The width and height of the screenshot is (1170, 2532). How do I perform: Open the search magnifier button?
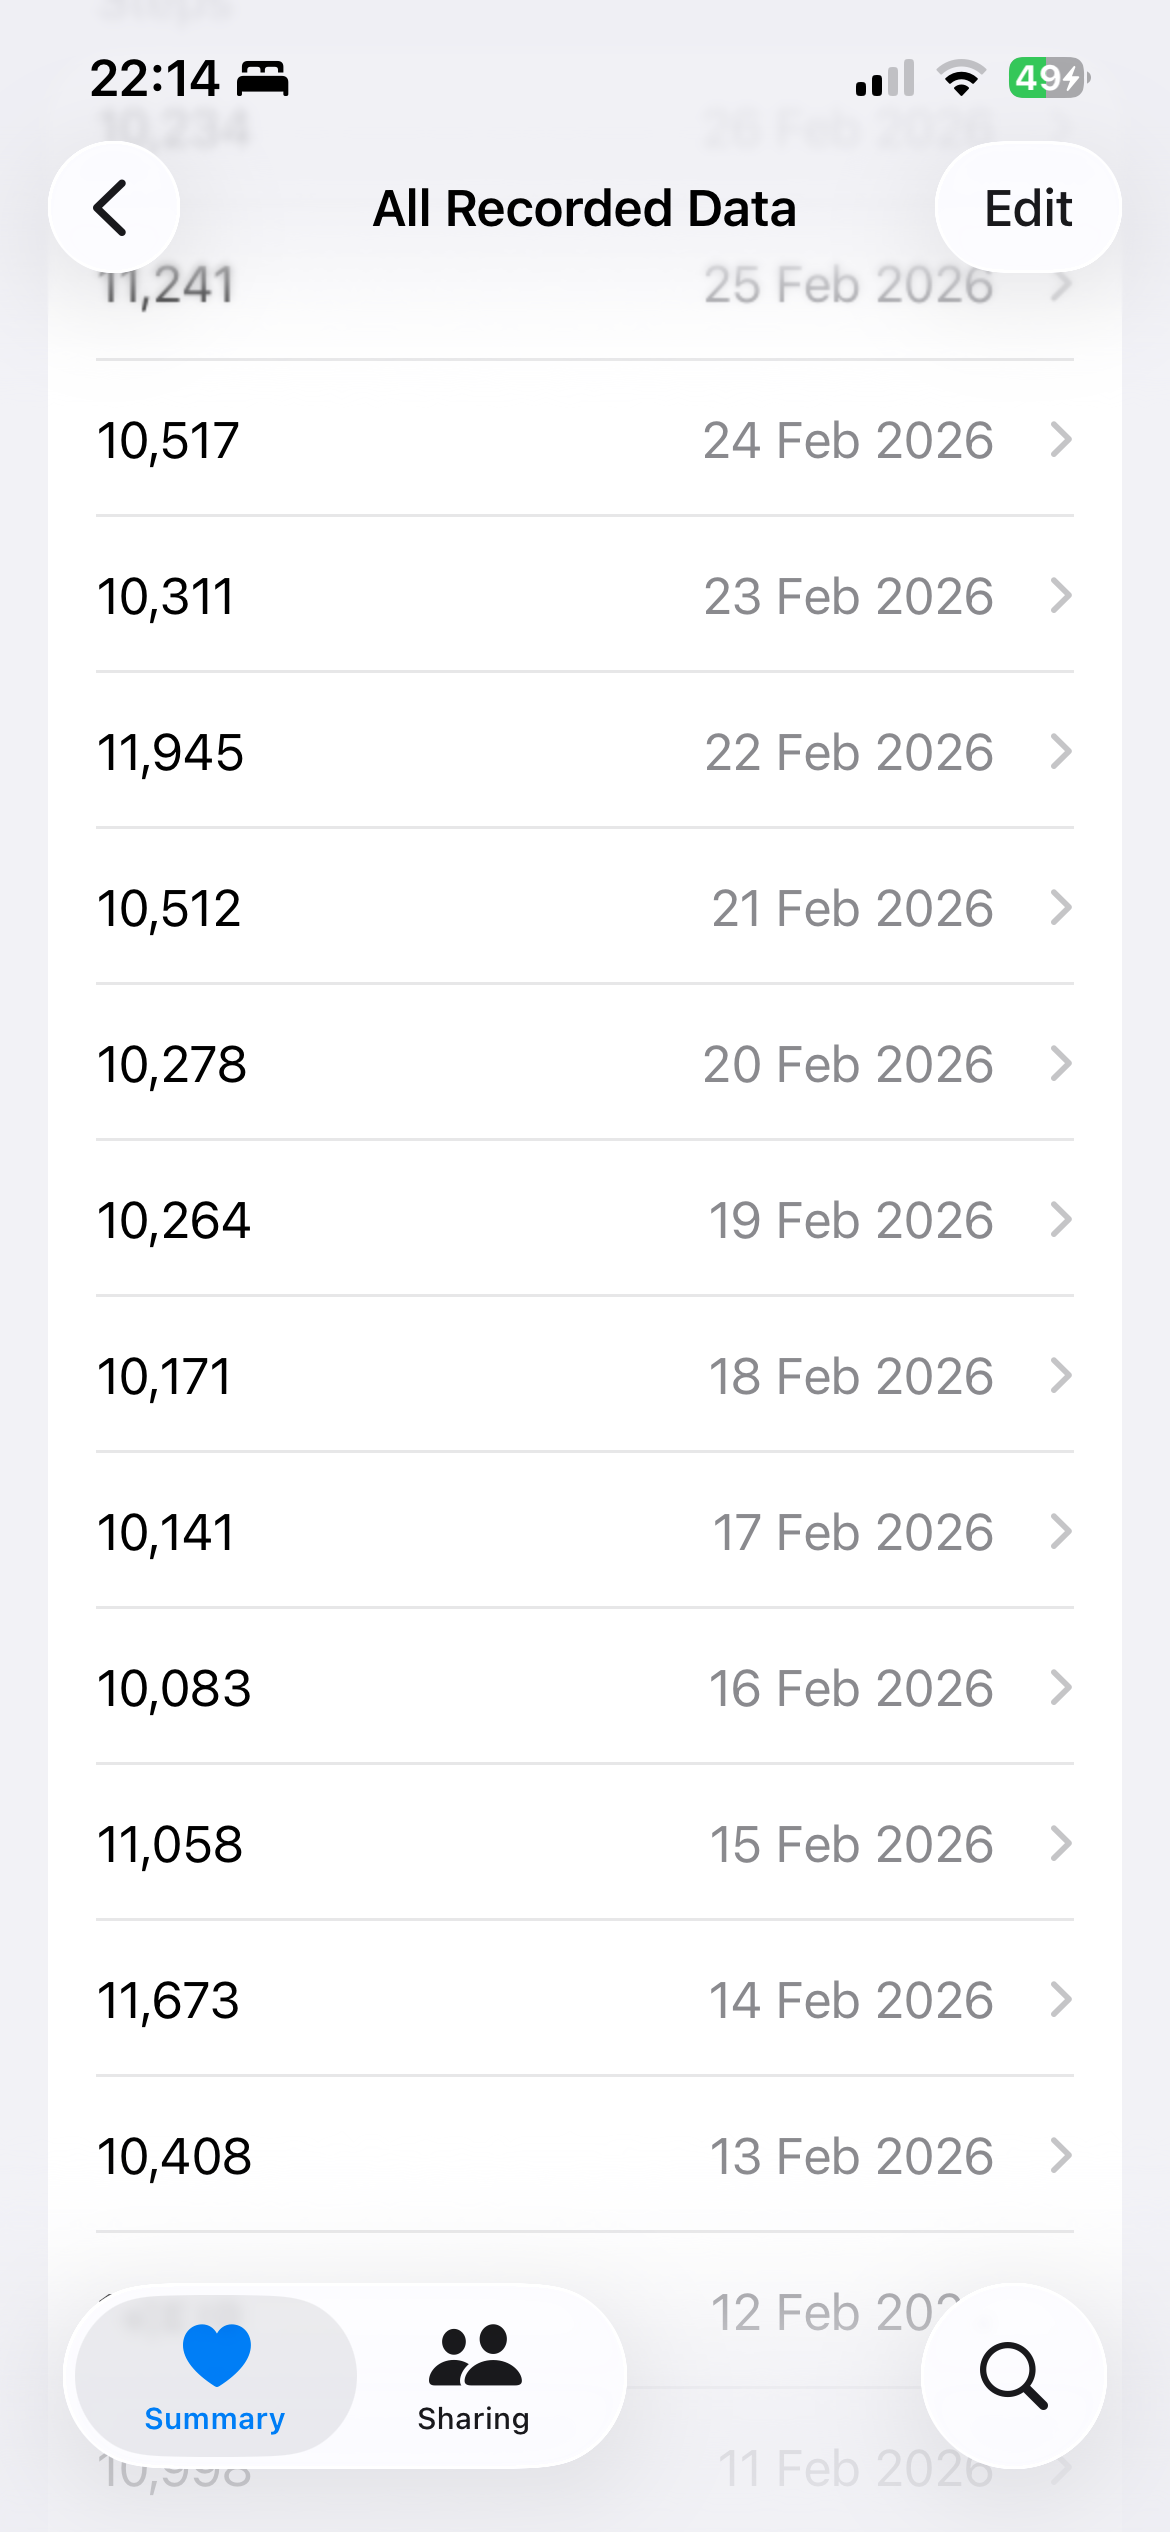[x=1013, y=2375]
